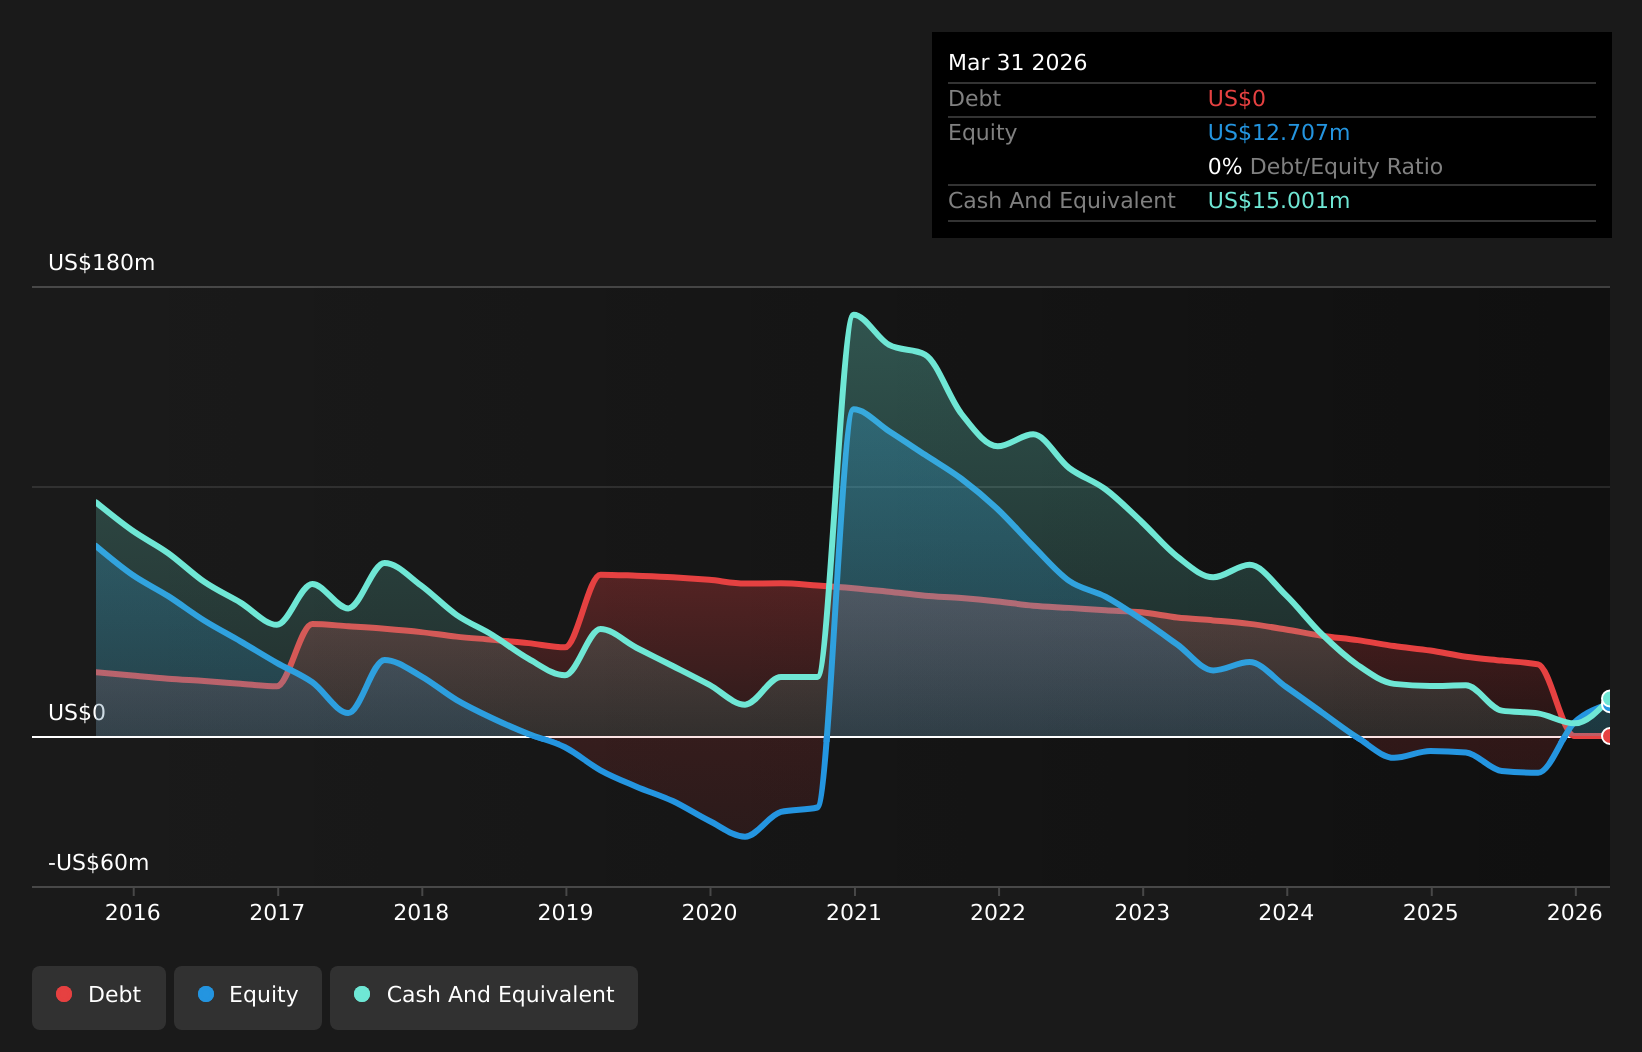Click the Debt value US$0 in tooltip

[x=1237, y=99]
